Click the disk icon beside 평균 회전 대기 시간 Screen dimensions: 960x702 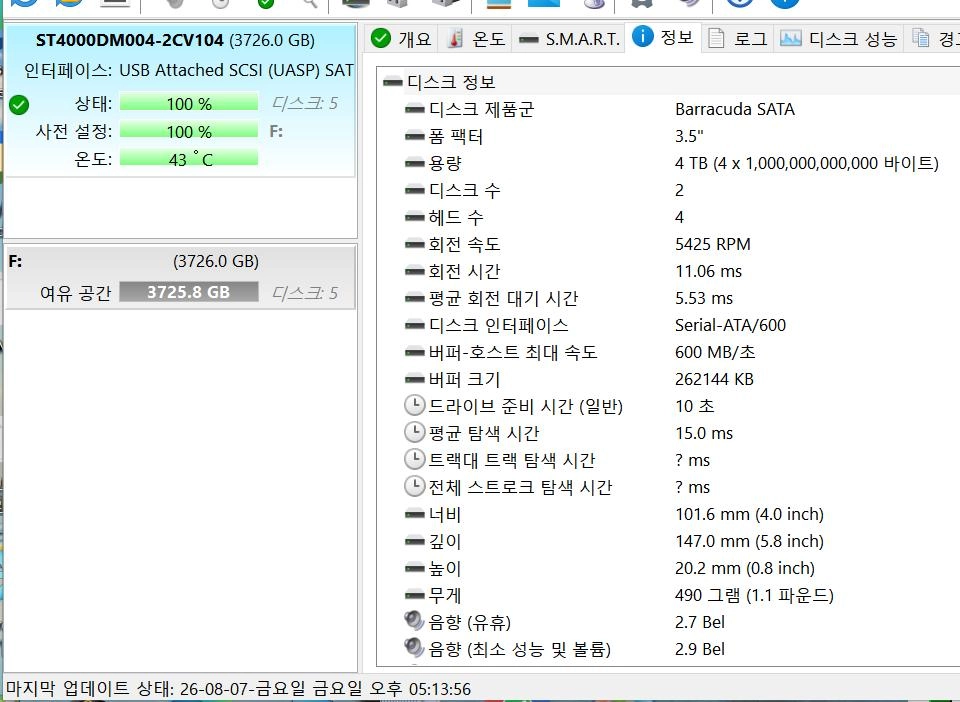pos(414,298)
